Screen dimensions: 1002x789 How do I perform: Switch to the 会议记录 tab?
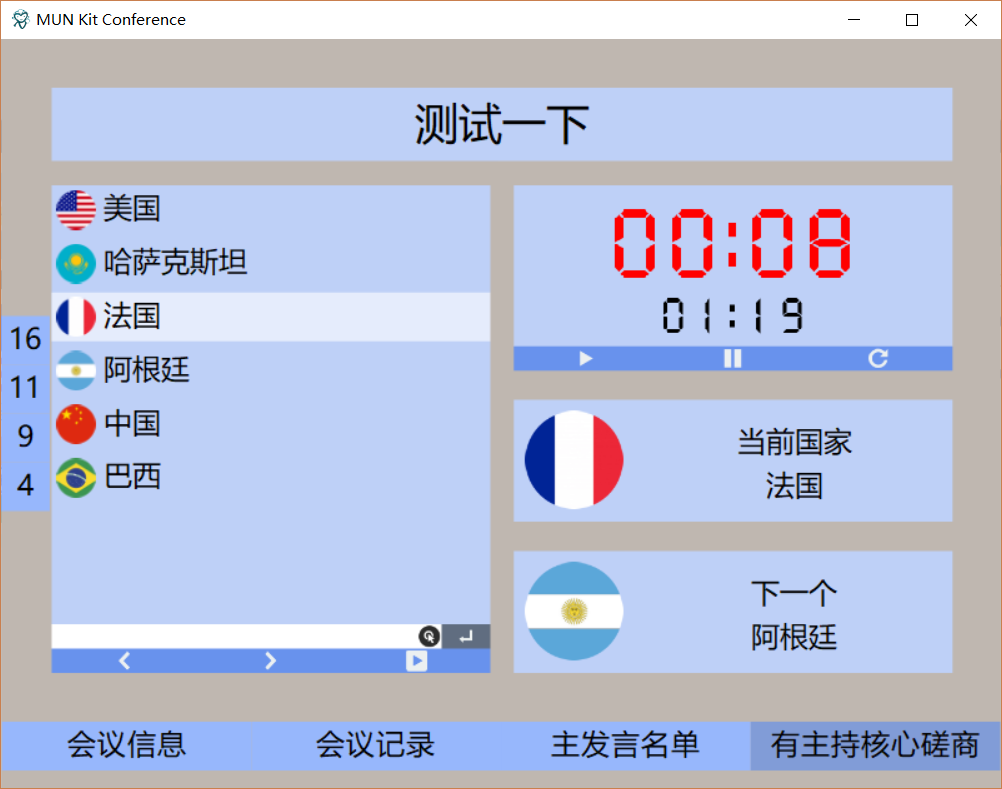374,745
